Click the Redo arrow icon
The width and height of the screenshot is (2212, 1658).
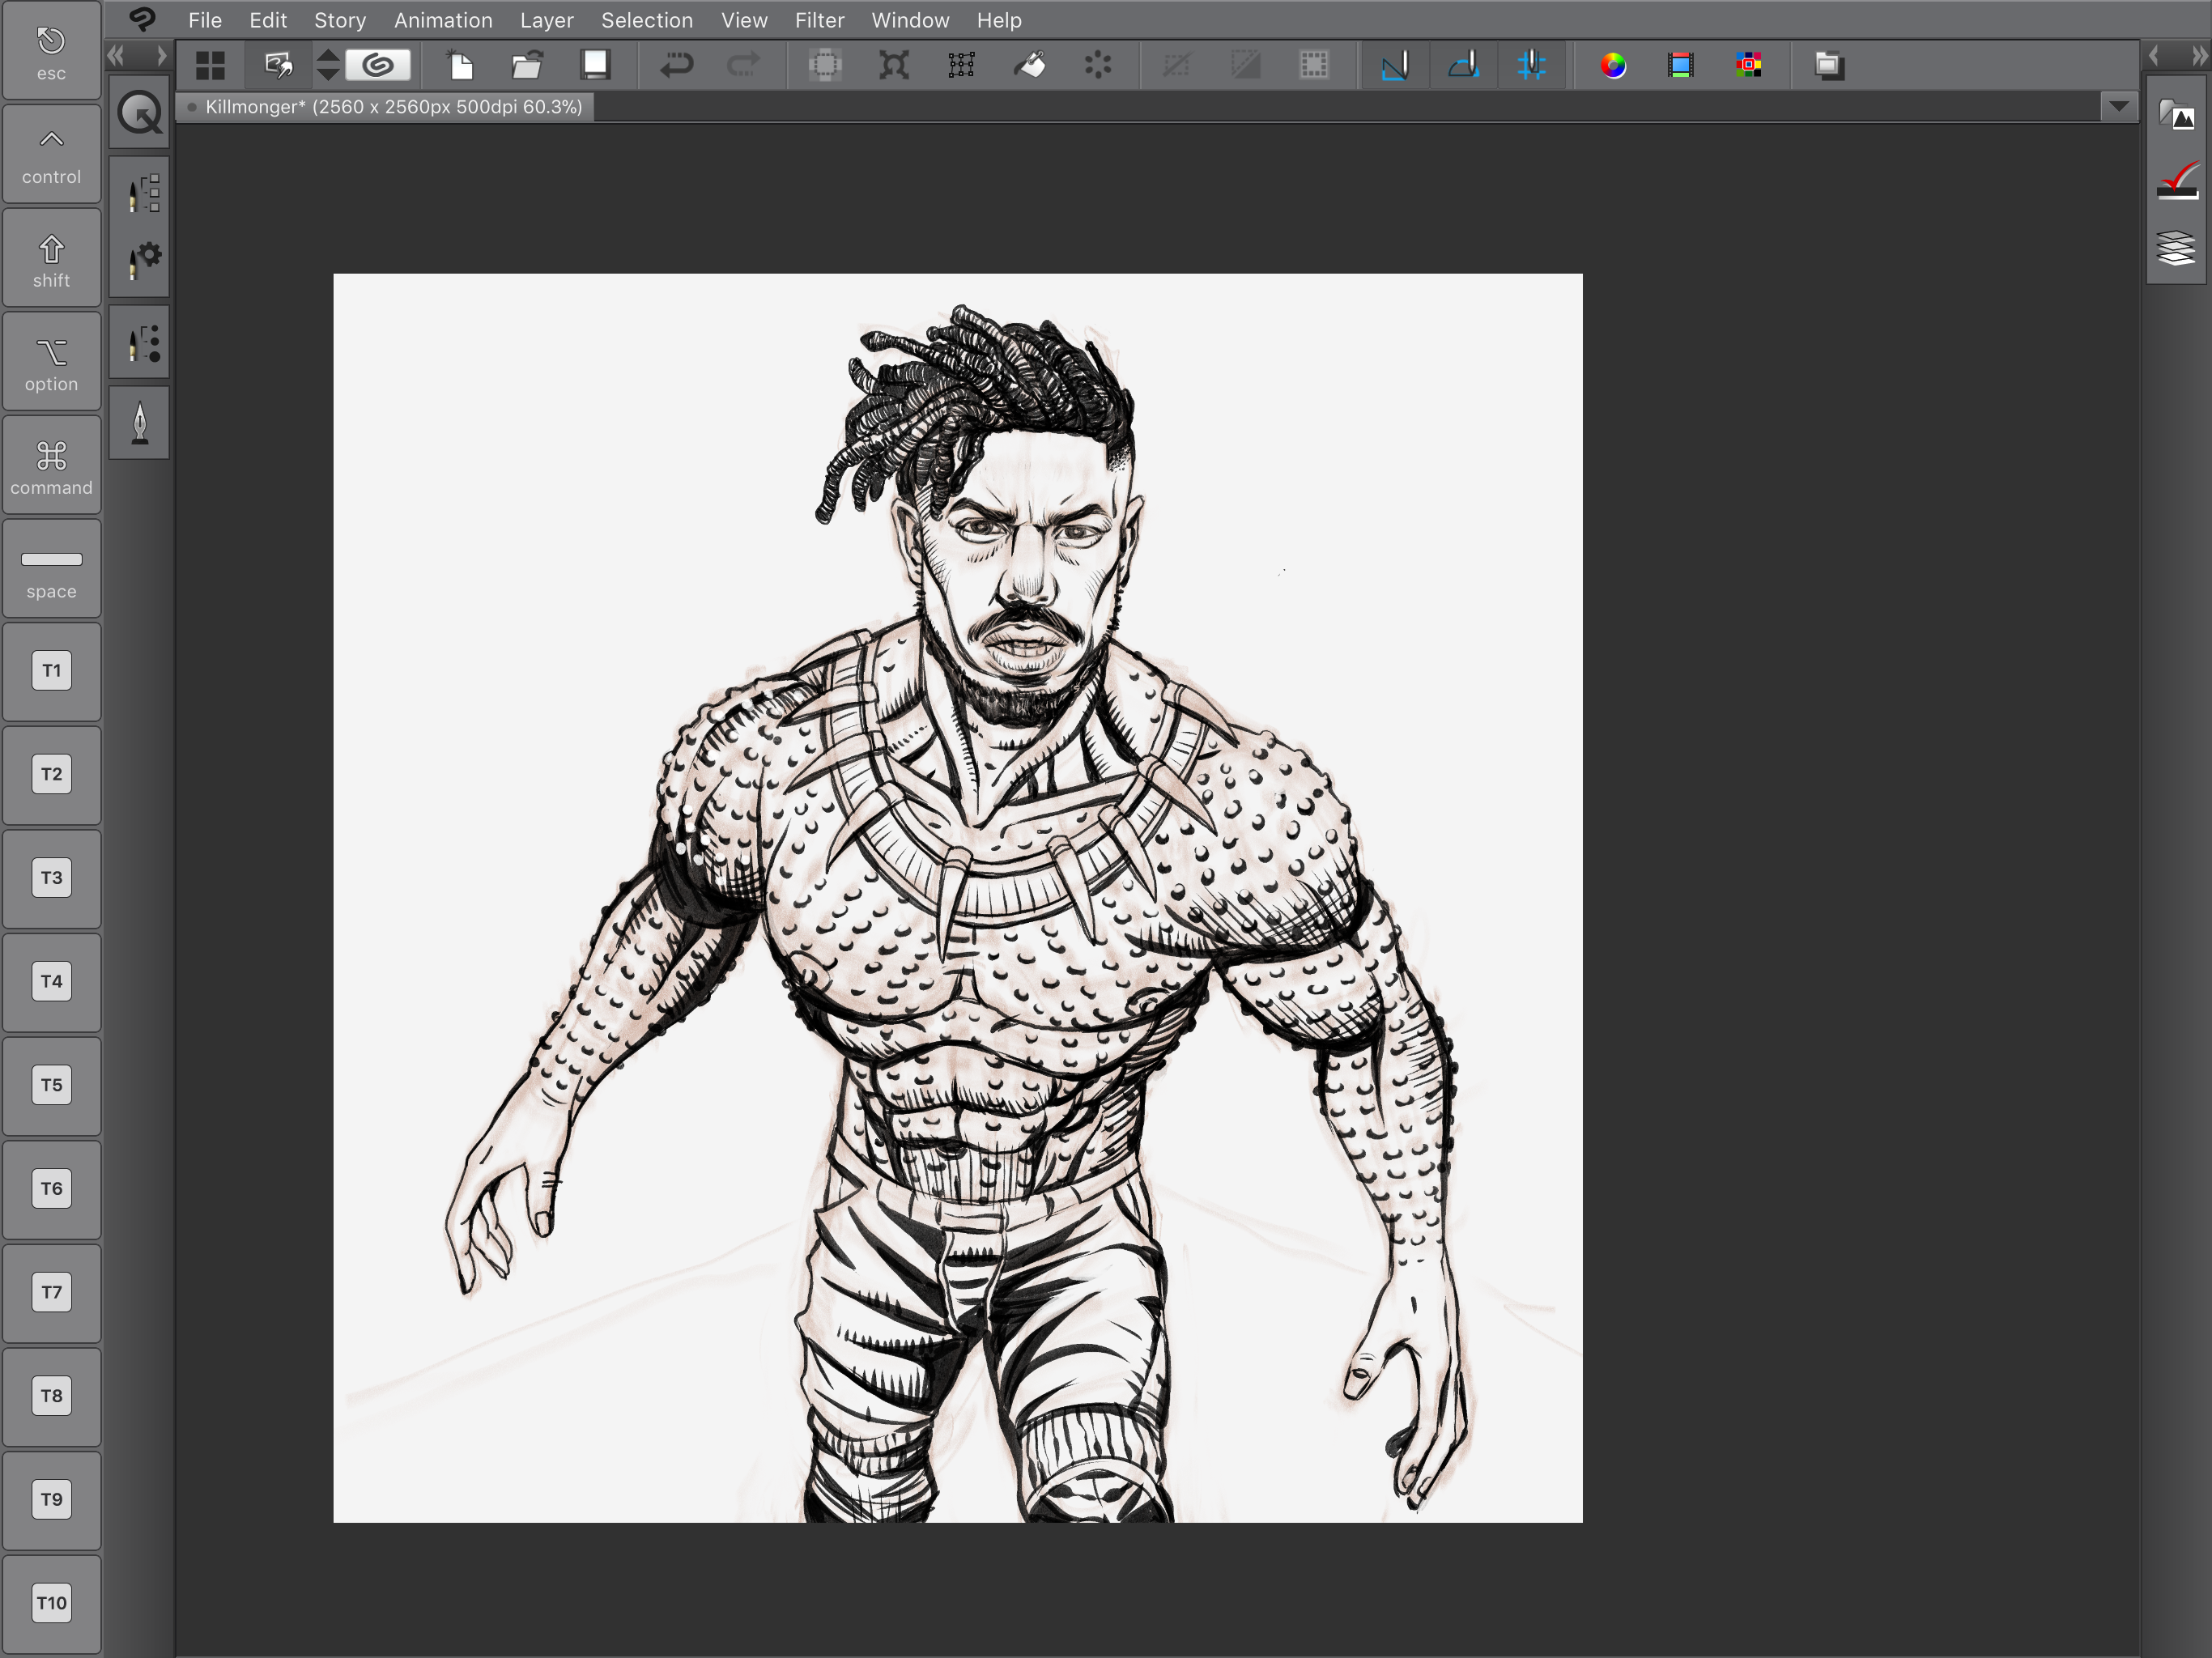tap(744, 66)
